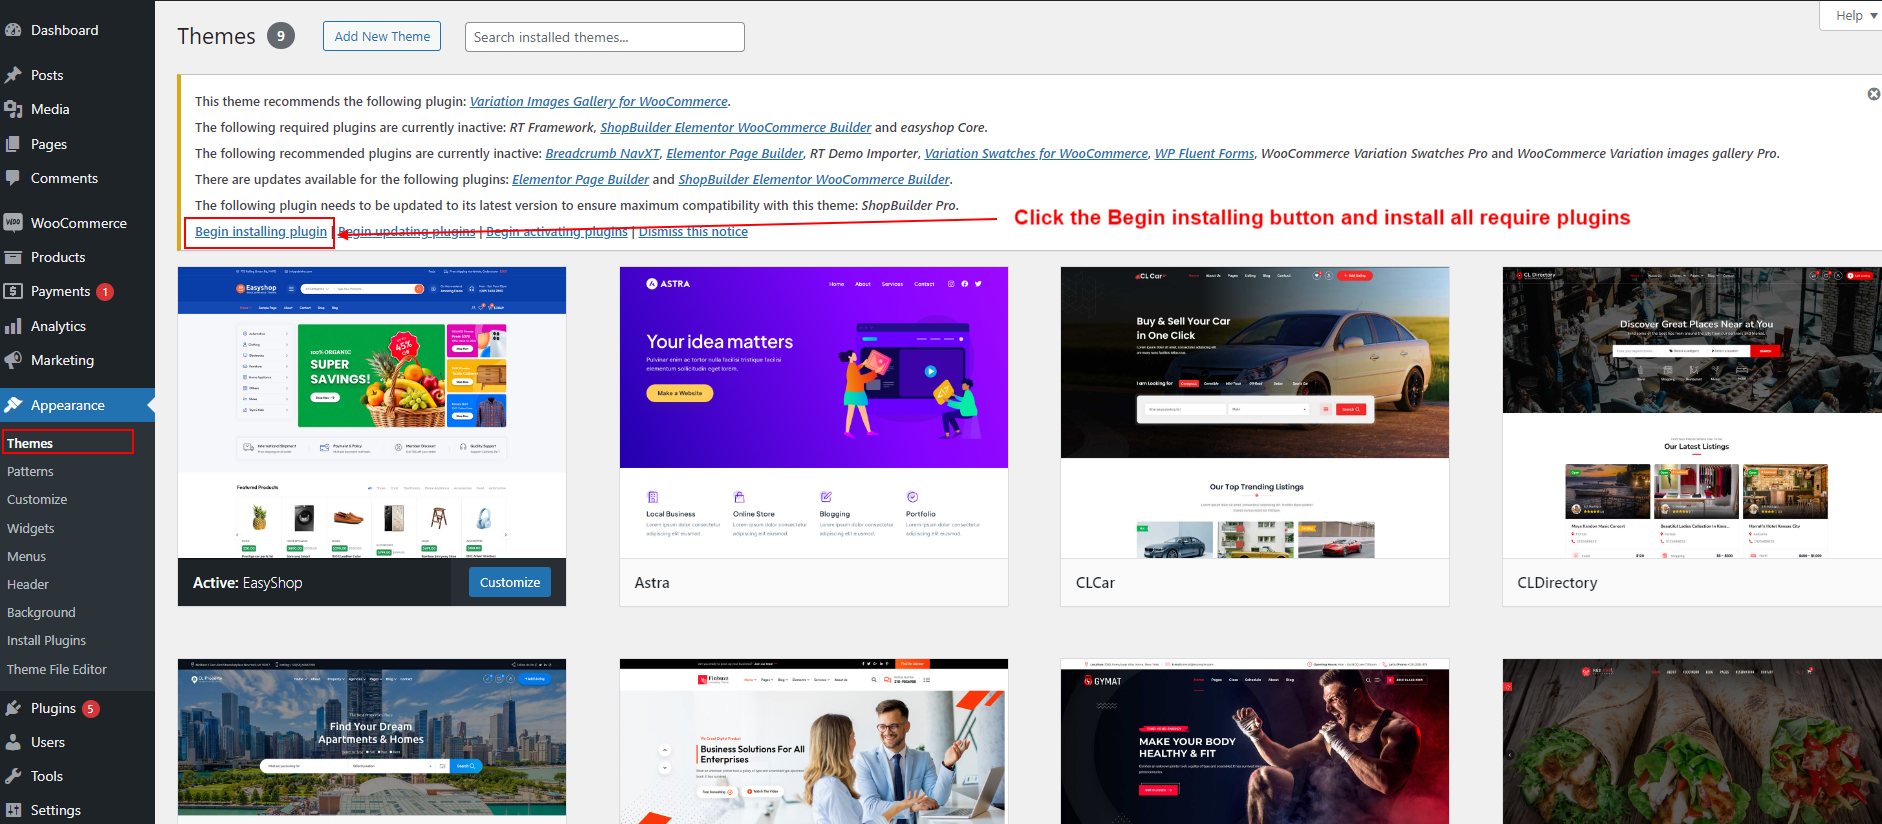Select the Appearance paintbrush icon

click(13, 405)
